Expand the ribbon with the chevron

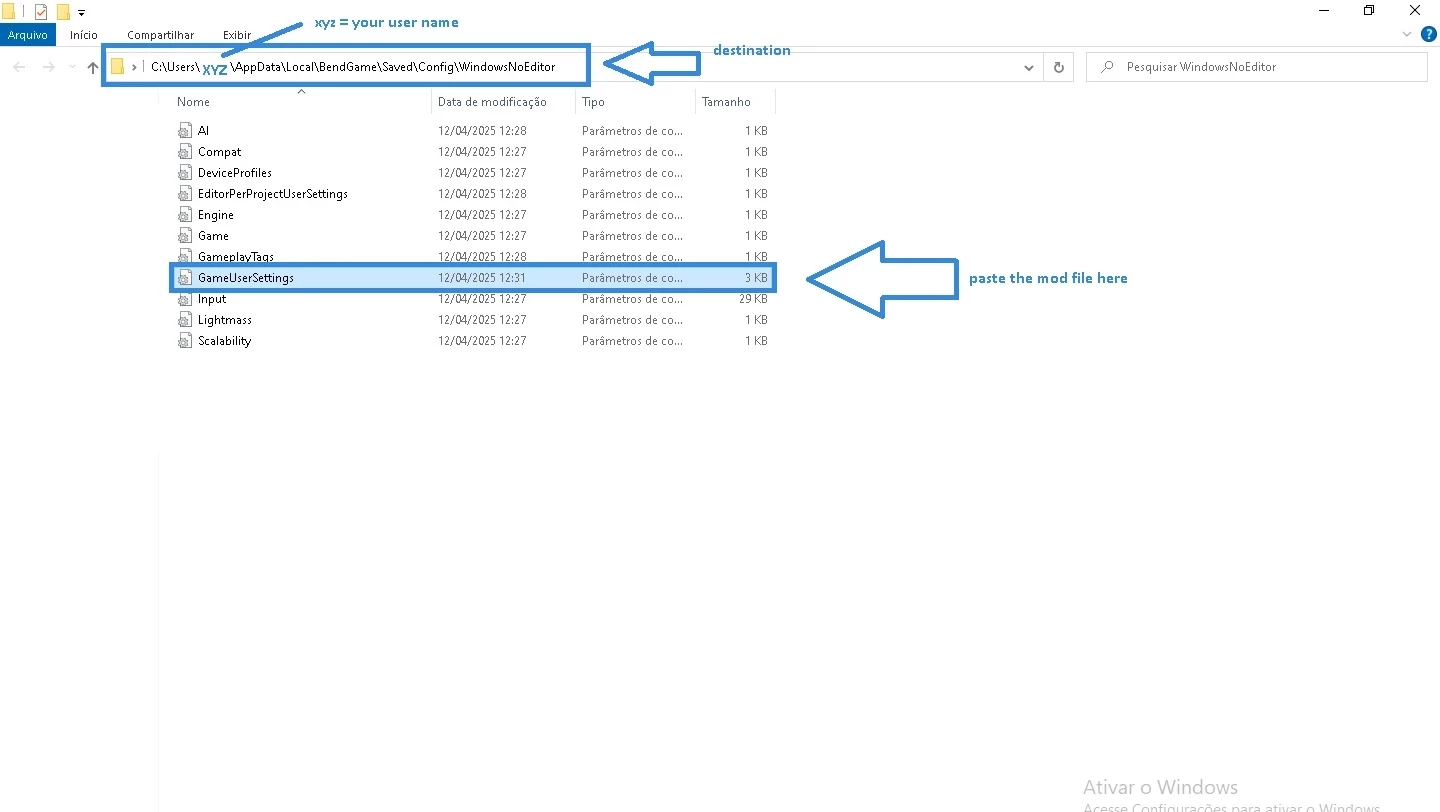tap(1407, 34)
